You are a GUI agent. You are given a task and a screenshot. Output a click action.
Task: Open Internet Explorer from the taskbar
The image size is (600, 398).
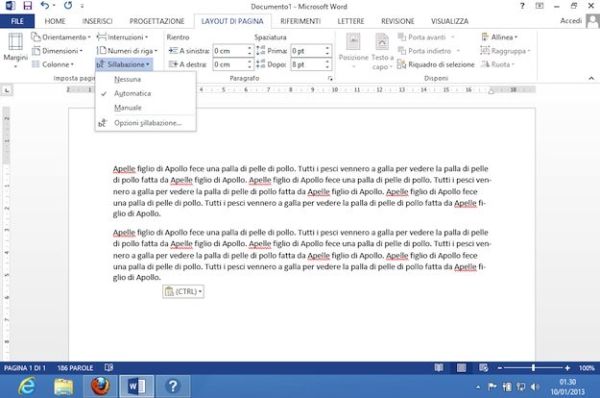[27, 386]
